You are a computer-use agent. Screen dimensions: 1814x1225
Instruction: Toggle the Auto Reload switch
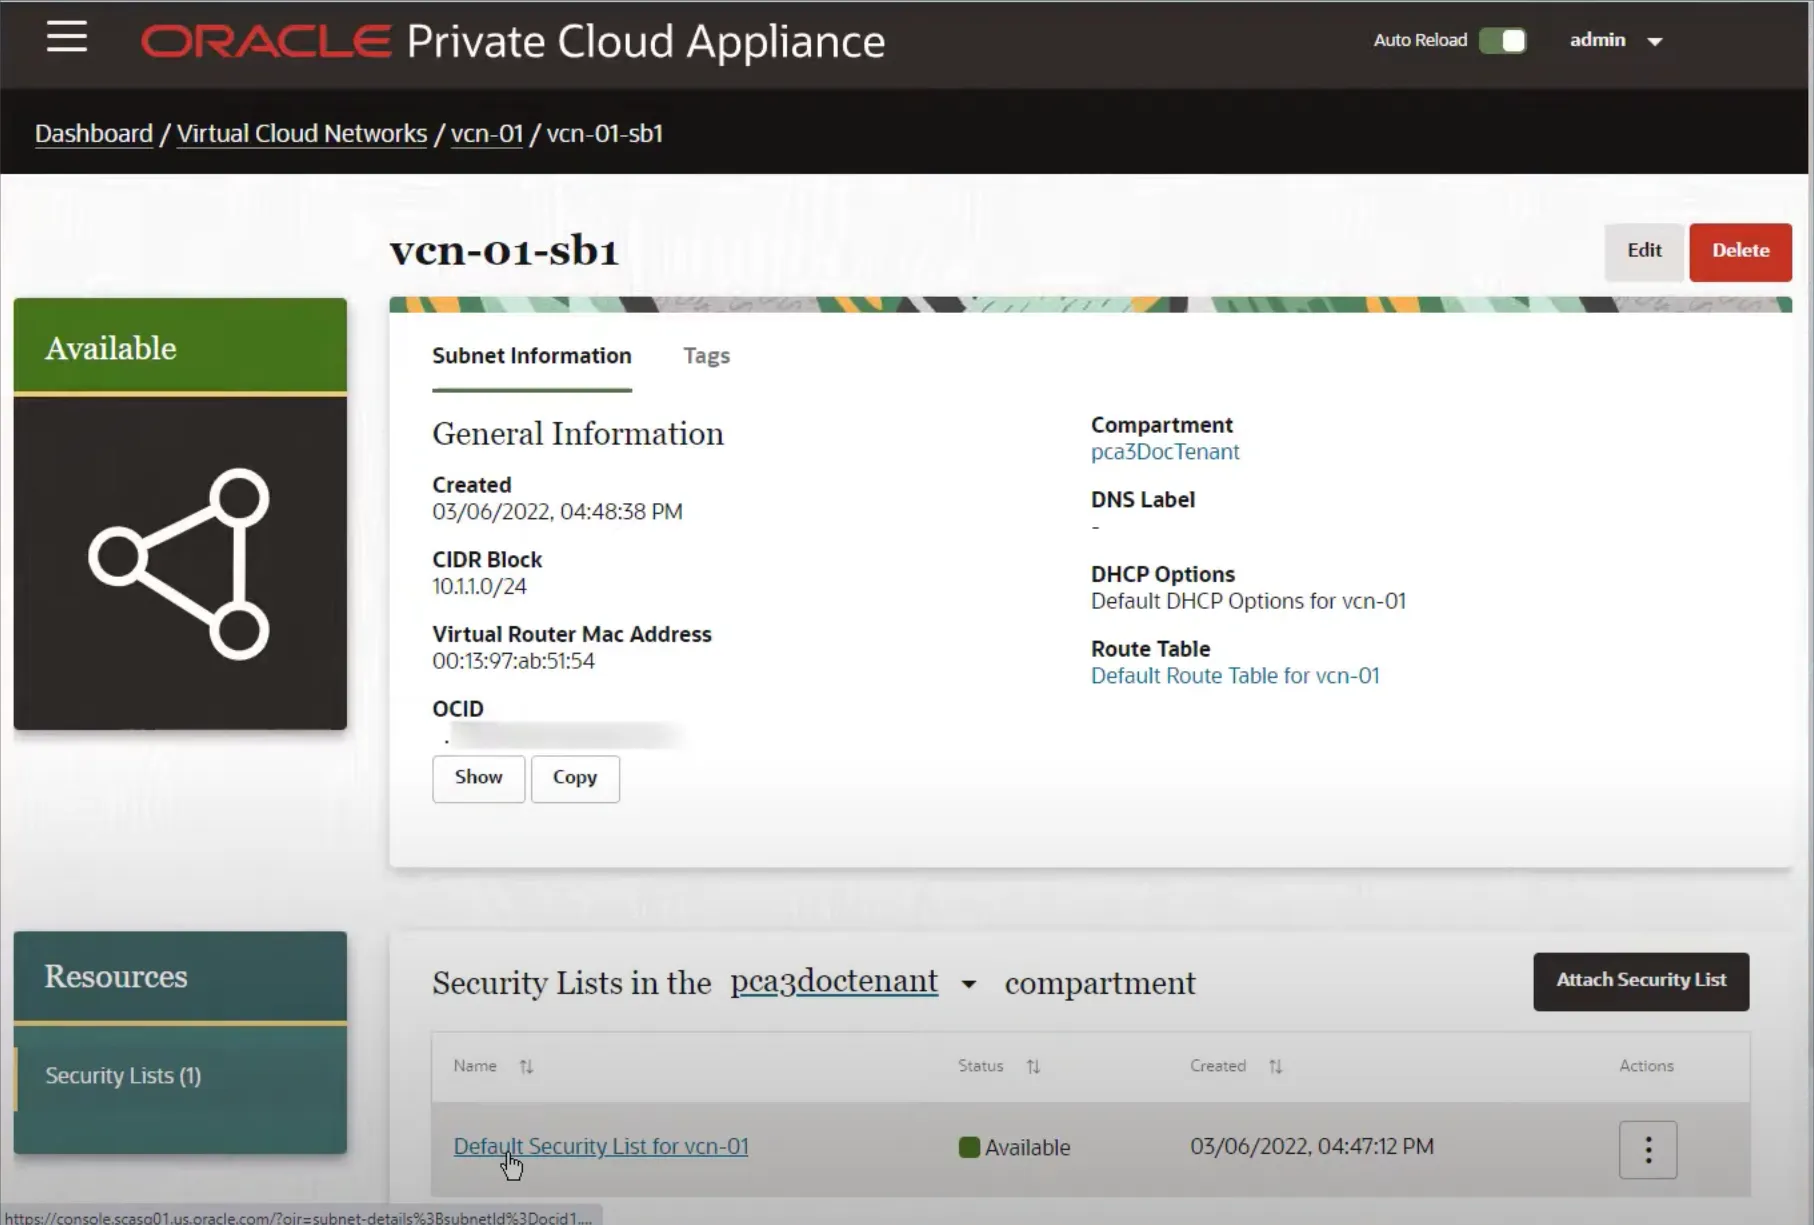[x=1503, y=40]
